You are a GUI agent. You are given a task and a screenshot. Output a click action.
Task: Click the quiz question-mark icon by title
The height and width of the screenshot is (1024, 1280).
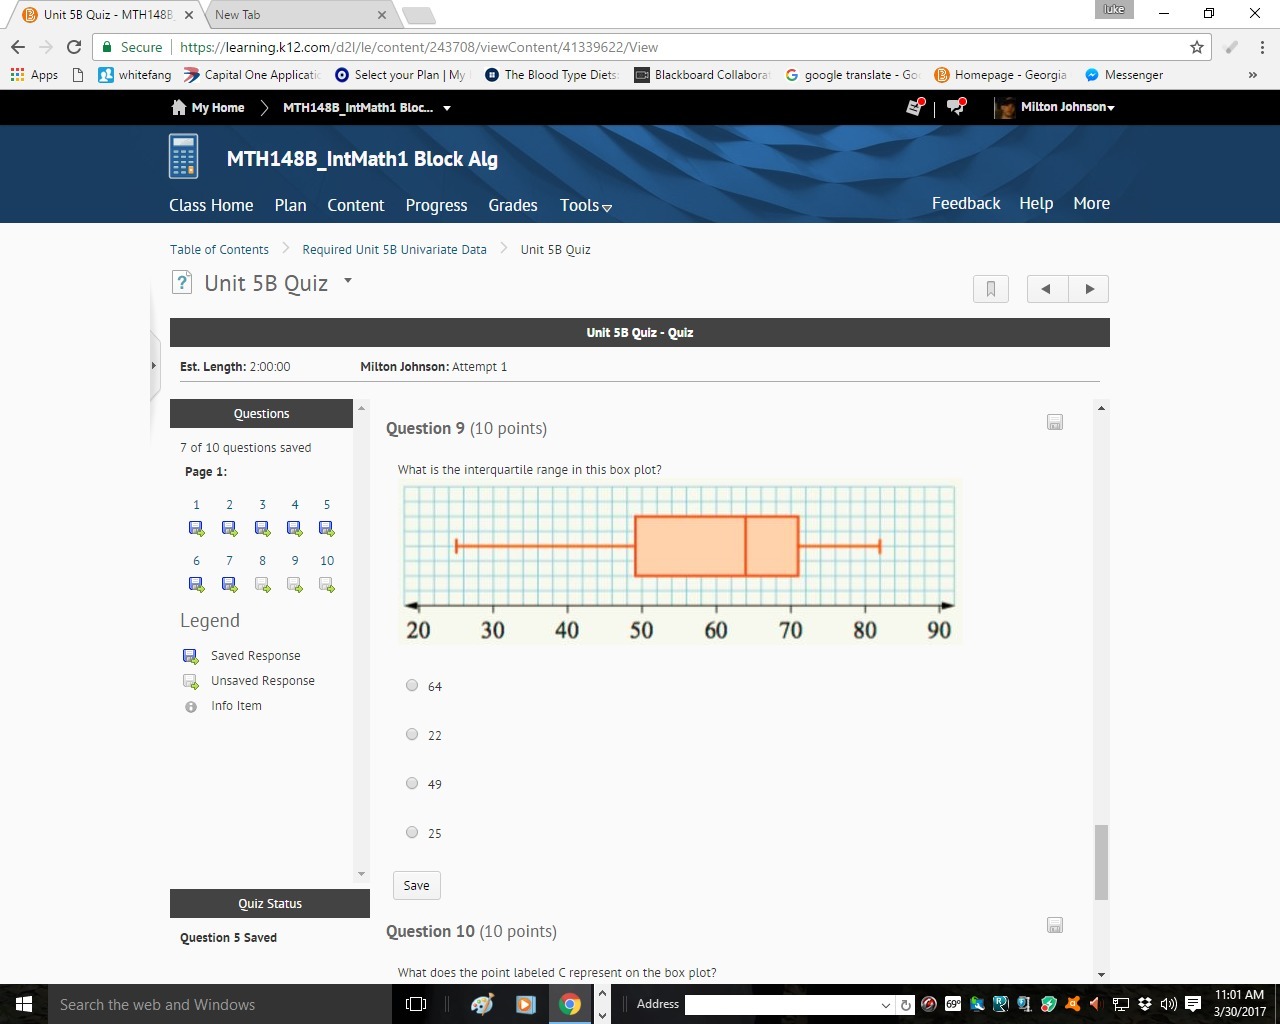pyautogui.click(x=181, y=283)
